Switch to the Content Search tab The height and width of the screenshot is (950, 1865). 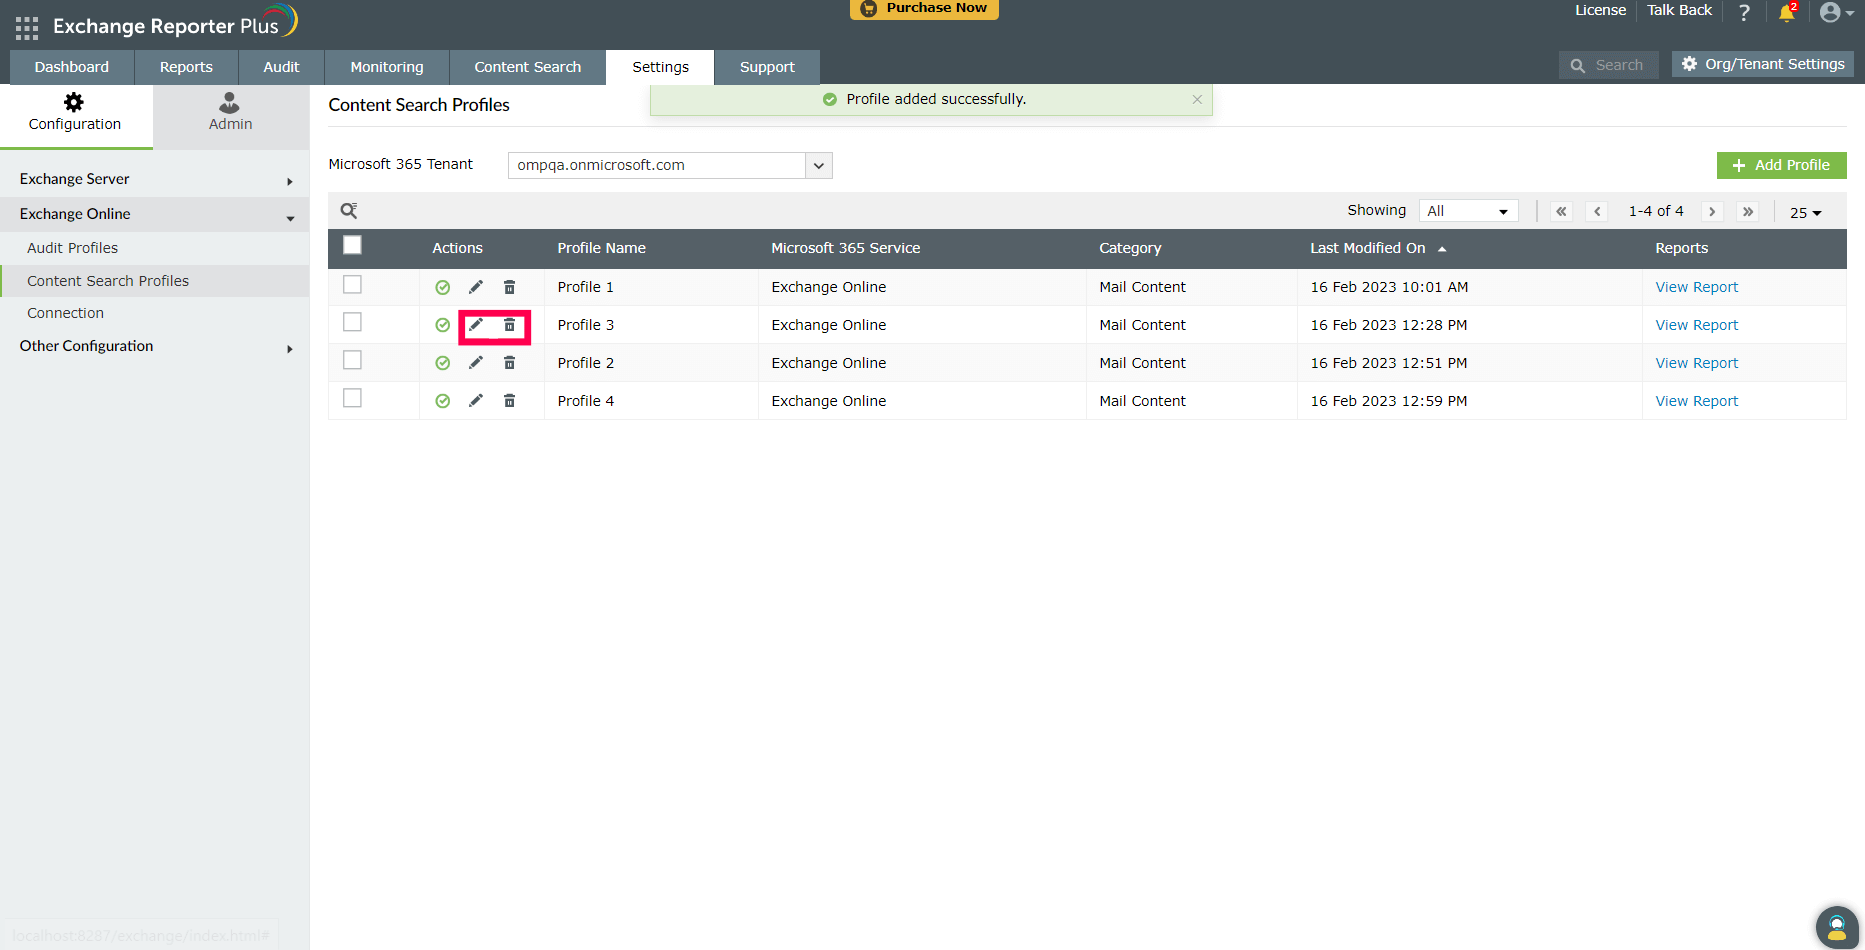528,67
